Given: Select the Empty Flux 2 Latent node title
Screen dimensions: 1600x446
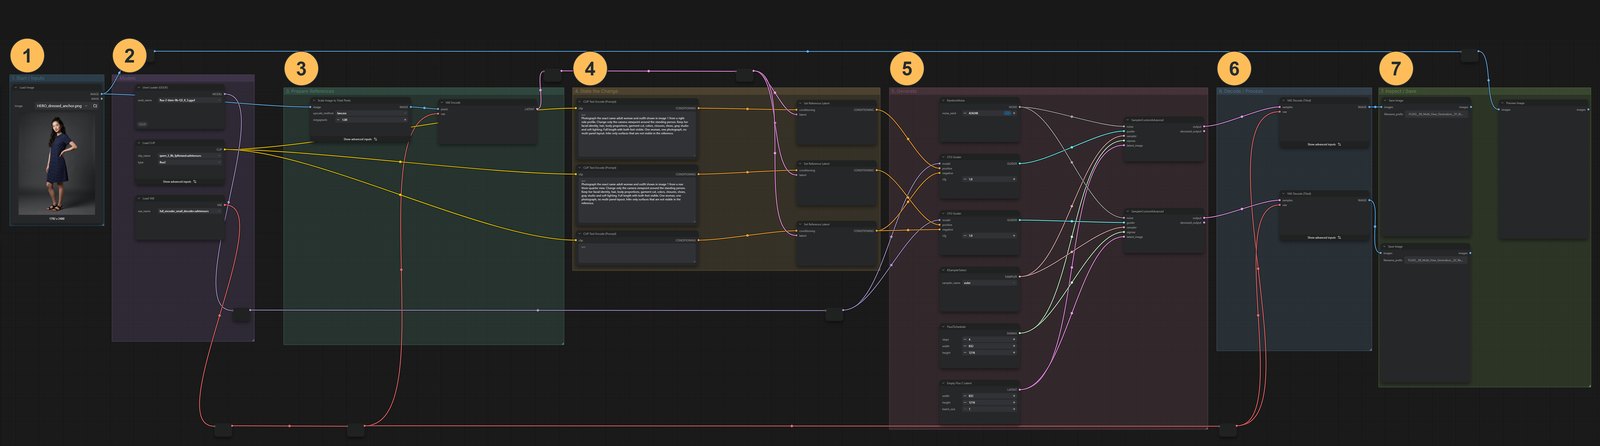Looking at the screenshot, I should coord(961,383).
